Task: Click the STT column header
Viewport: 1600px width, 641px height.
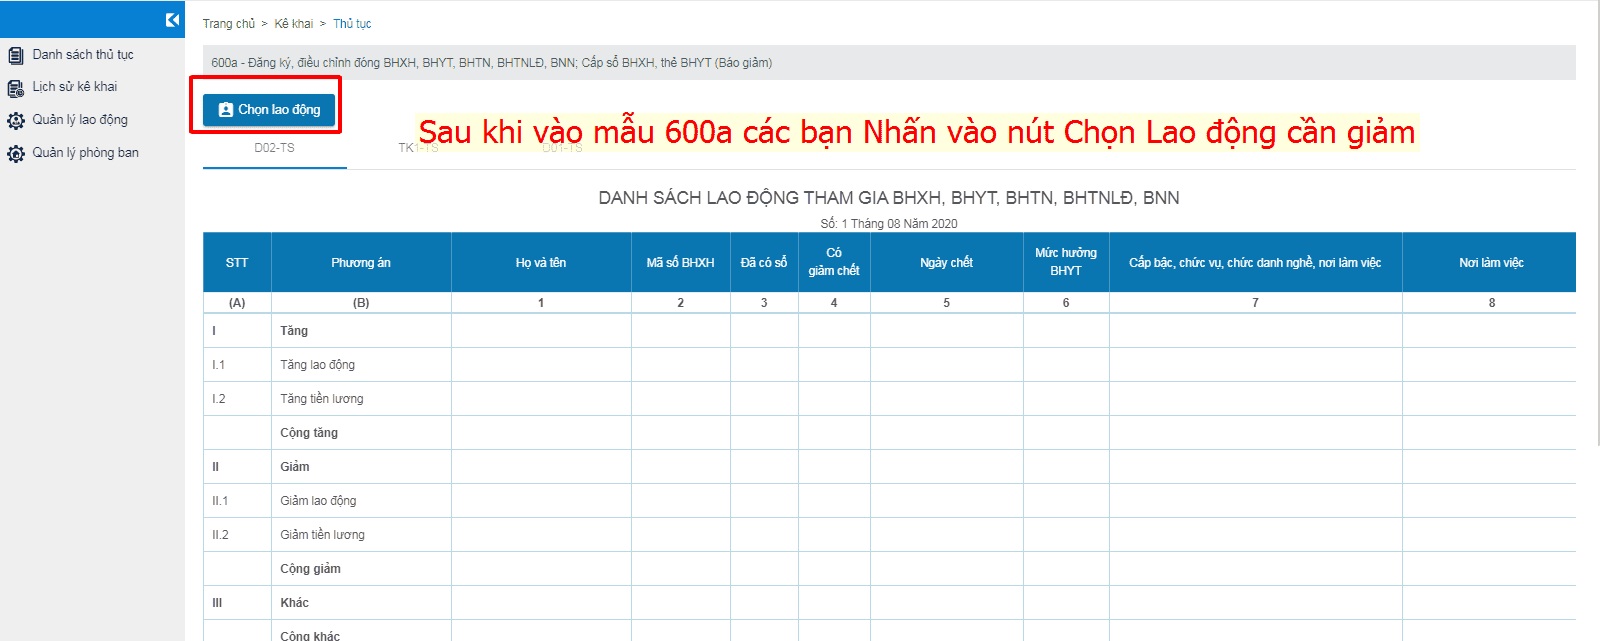Action: click(237, 263)
